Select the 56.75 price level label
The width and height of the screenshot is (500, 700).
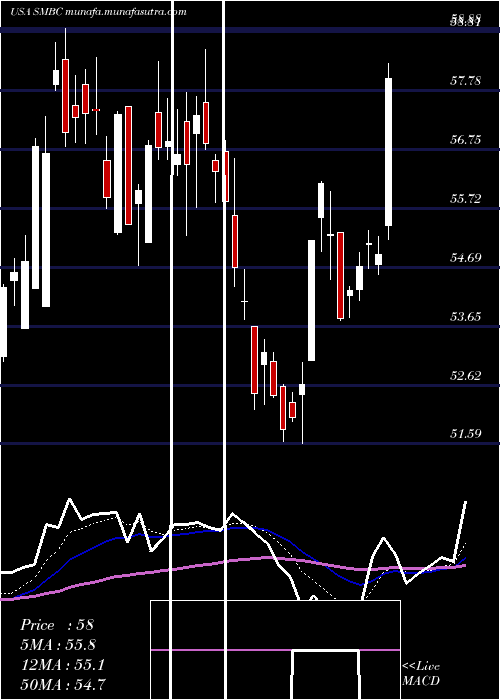tap(466, 140)
